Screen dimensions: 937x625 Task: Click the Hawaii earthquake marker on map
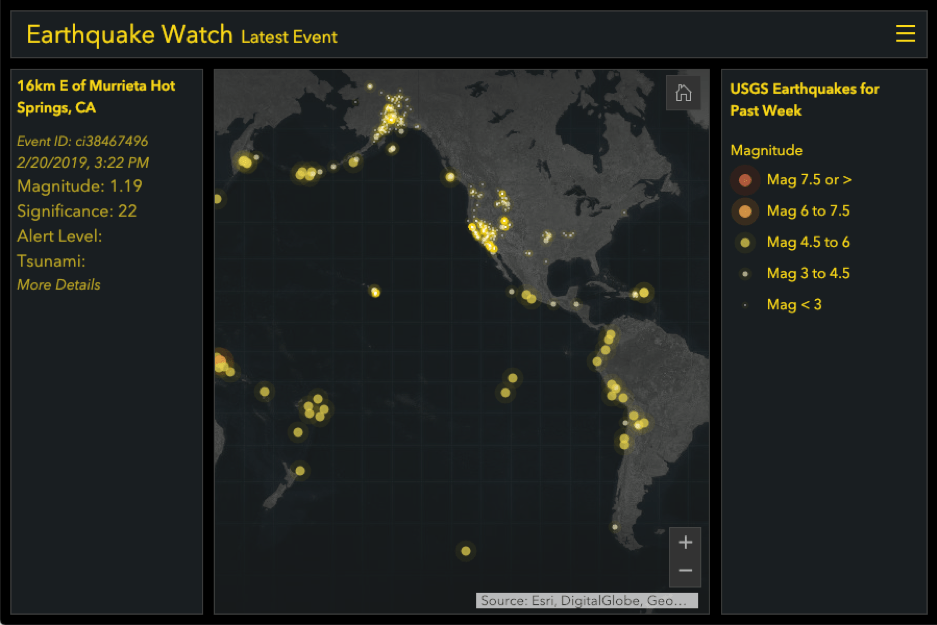coord(375,292)
